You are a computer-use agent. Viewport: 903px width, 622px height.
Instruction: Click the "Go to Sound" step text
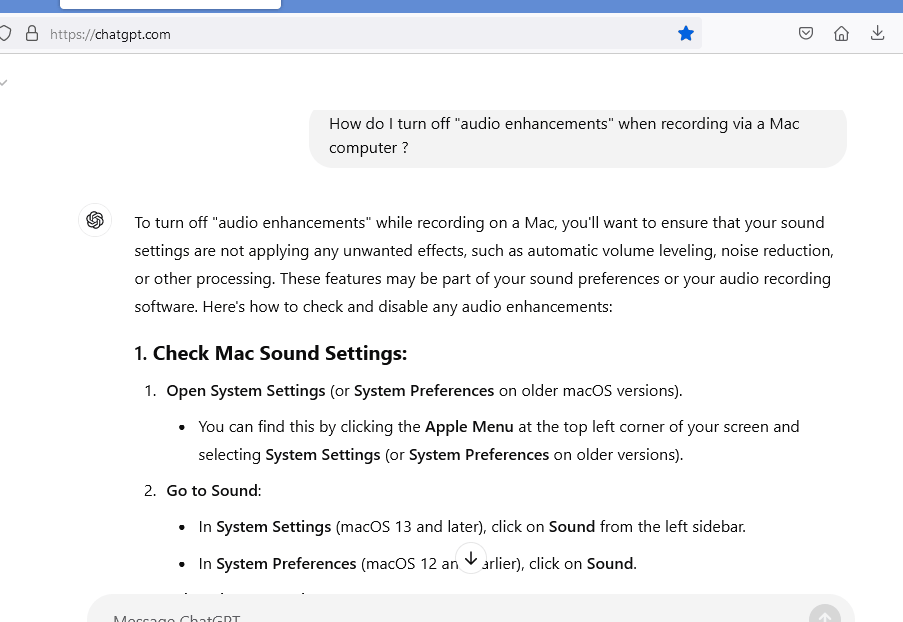click(213, 490)
